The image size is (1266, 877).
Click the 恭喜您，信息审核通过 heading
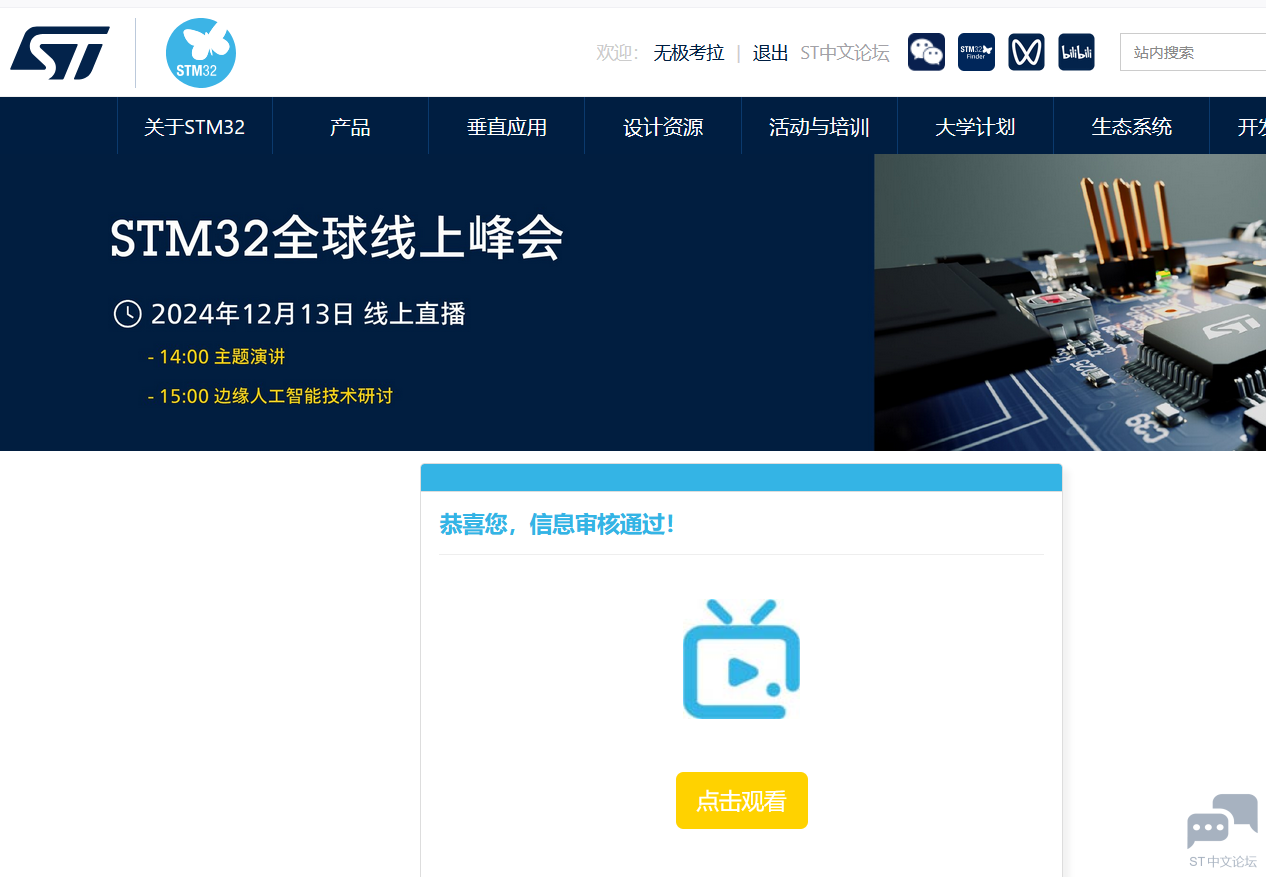tap(557, 524)
